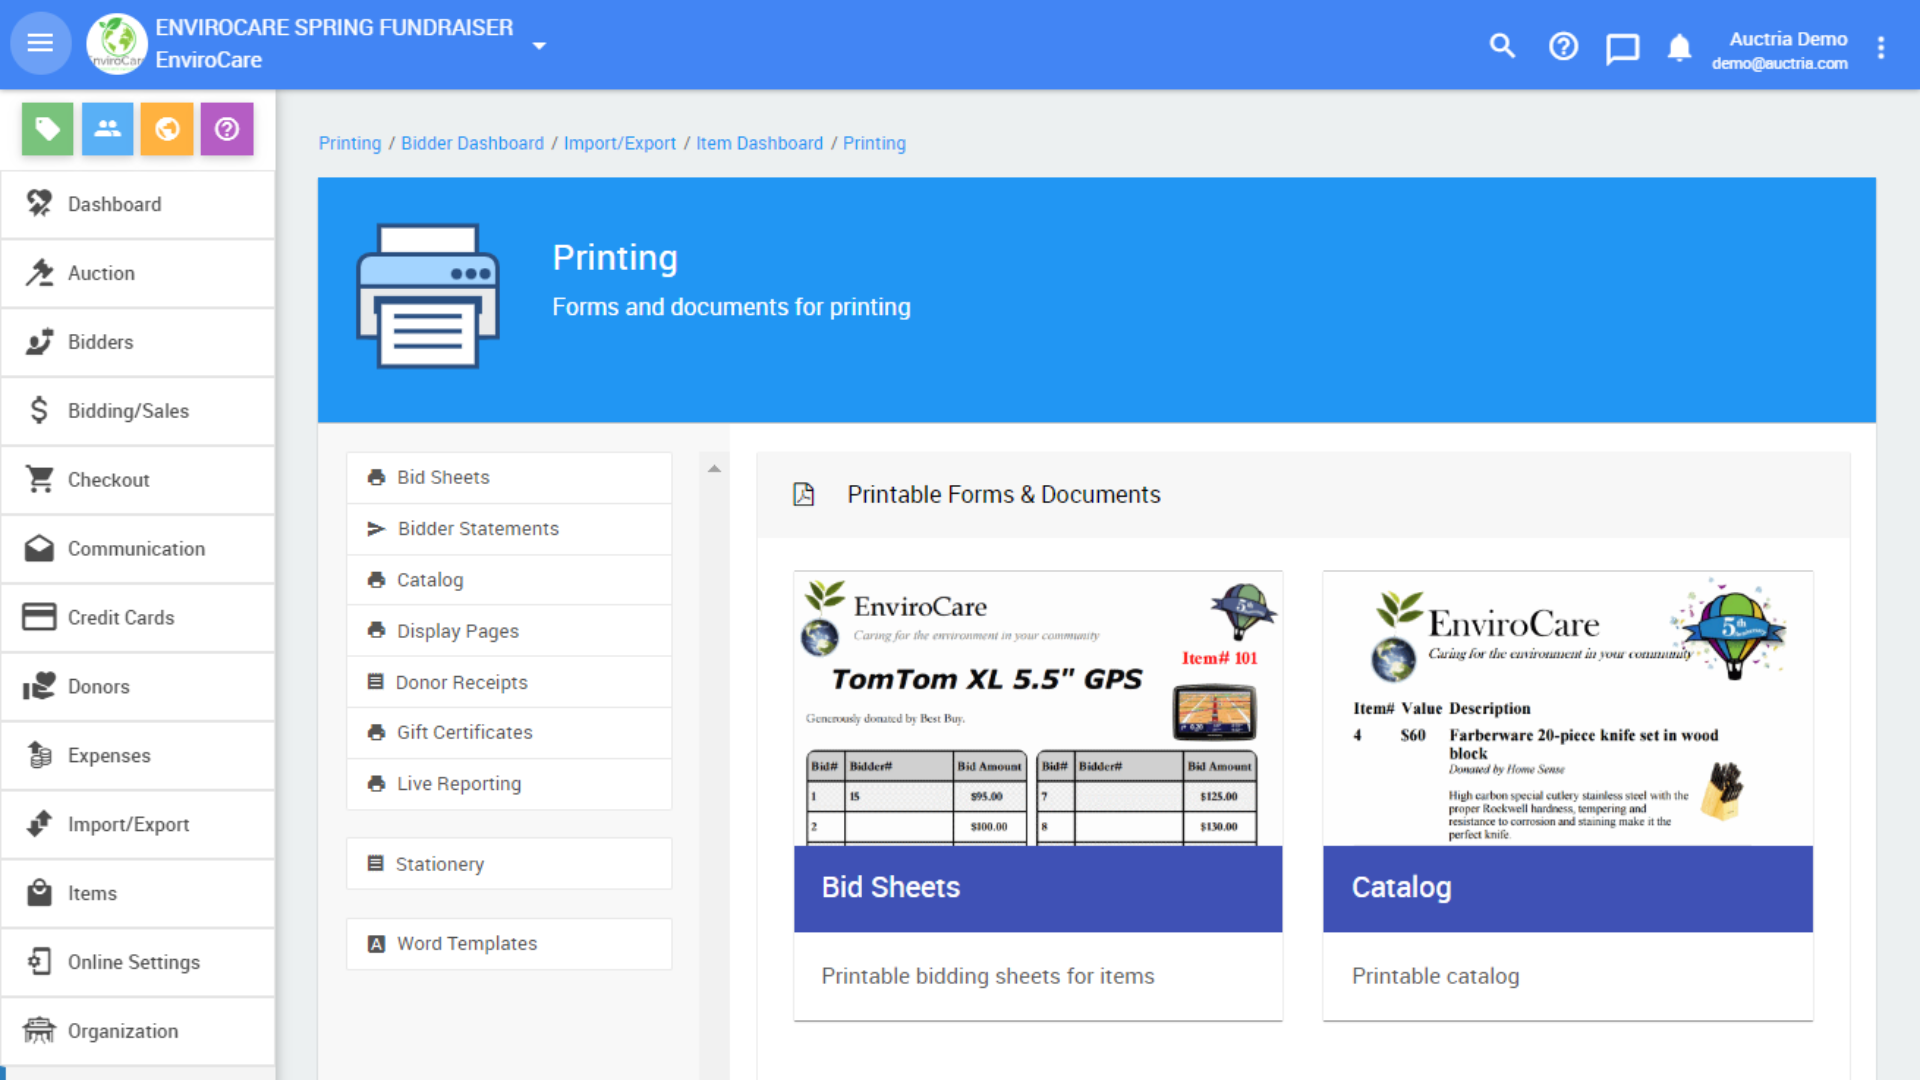This screenshot has height=1080, width=1920.
Task: Select Donor Receipts in the printing menu
Action: [461, 682]
